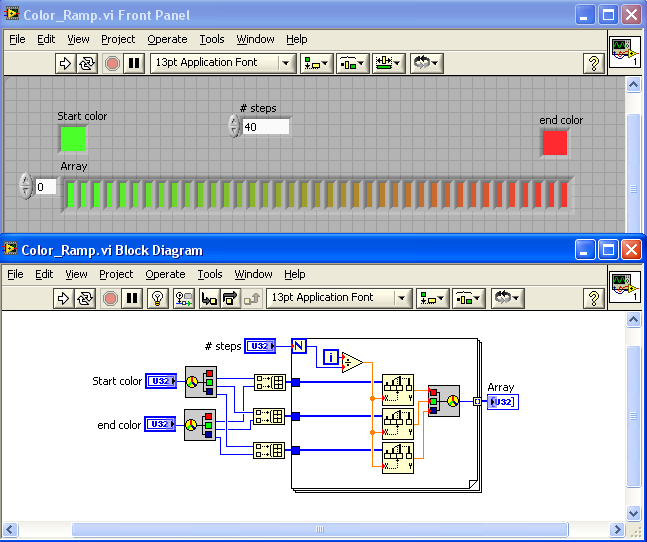Click Step Into icon in Block Diagram
The image size is (647, 542).
click(209, 298)
